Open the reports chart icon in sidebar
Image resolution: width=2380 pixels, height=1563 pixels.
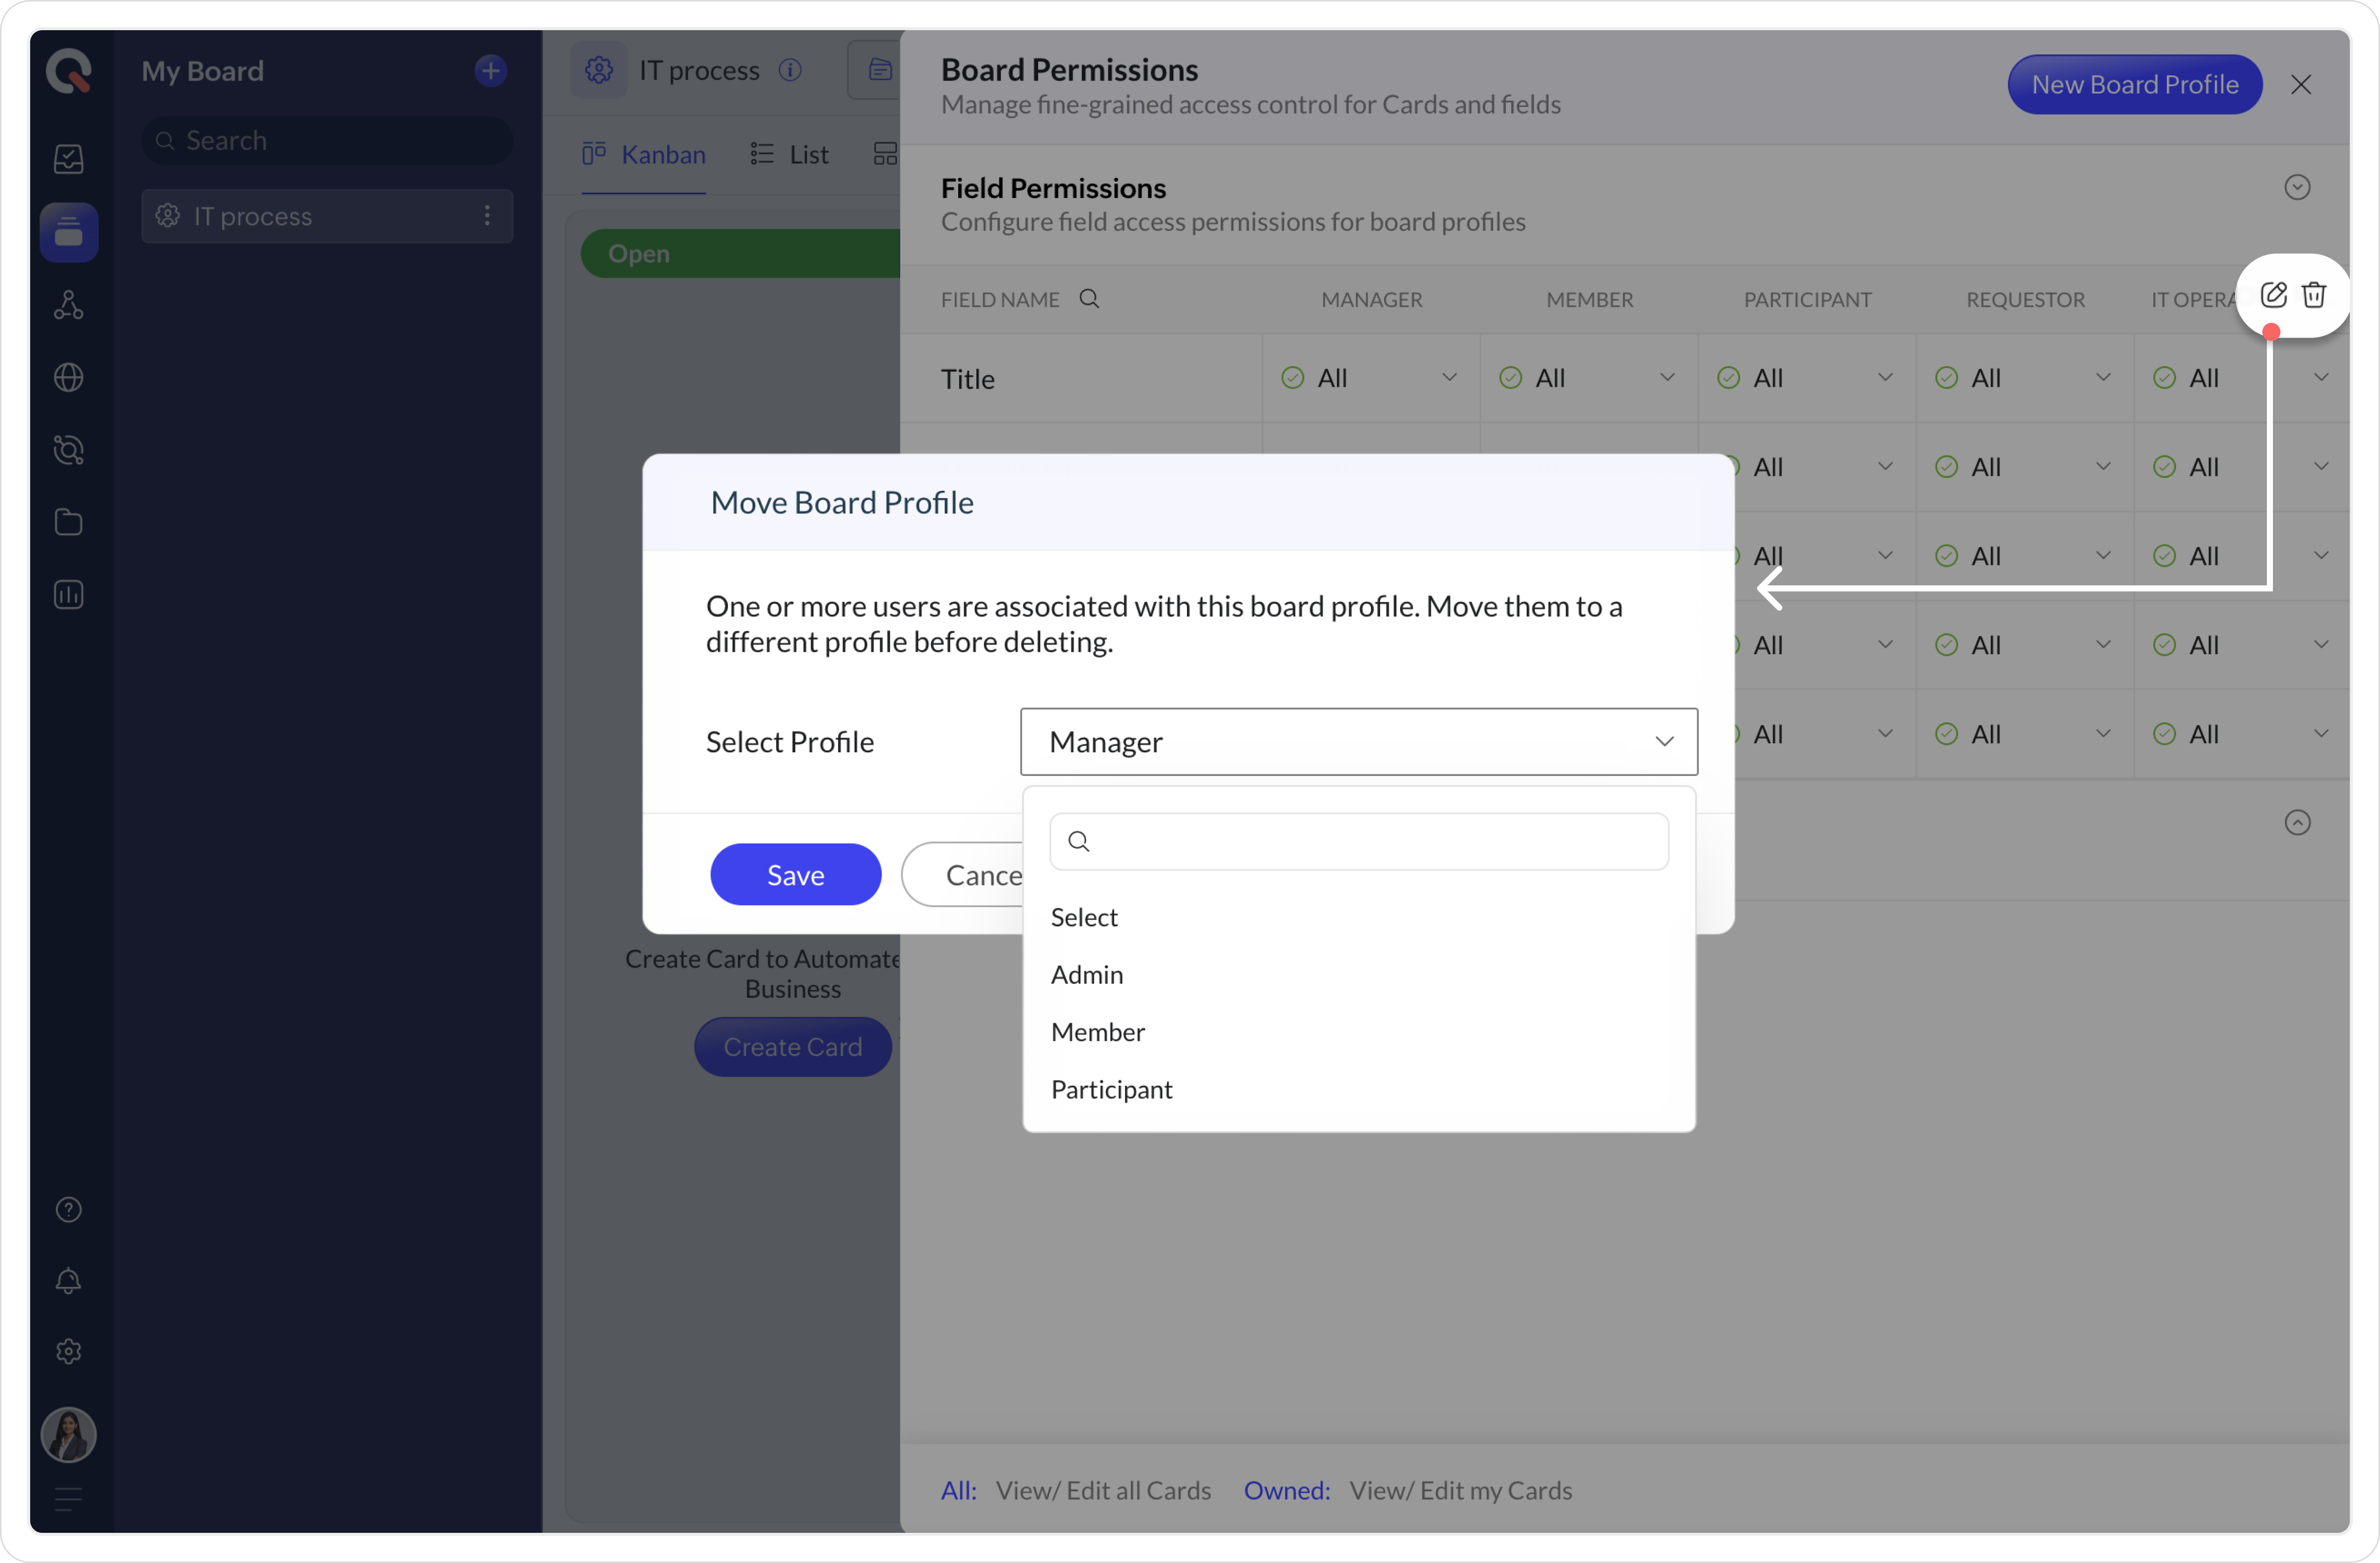pos(68,595)
